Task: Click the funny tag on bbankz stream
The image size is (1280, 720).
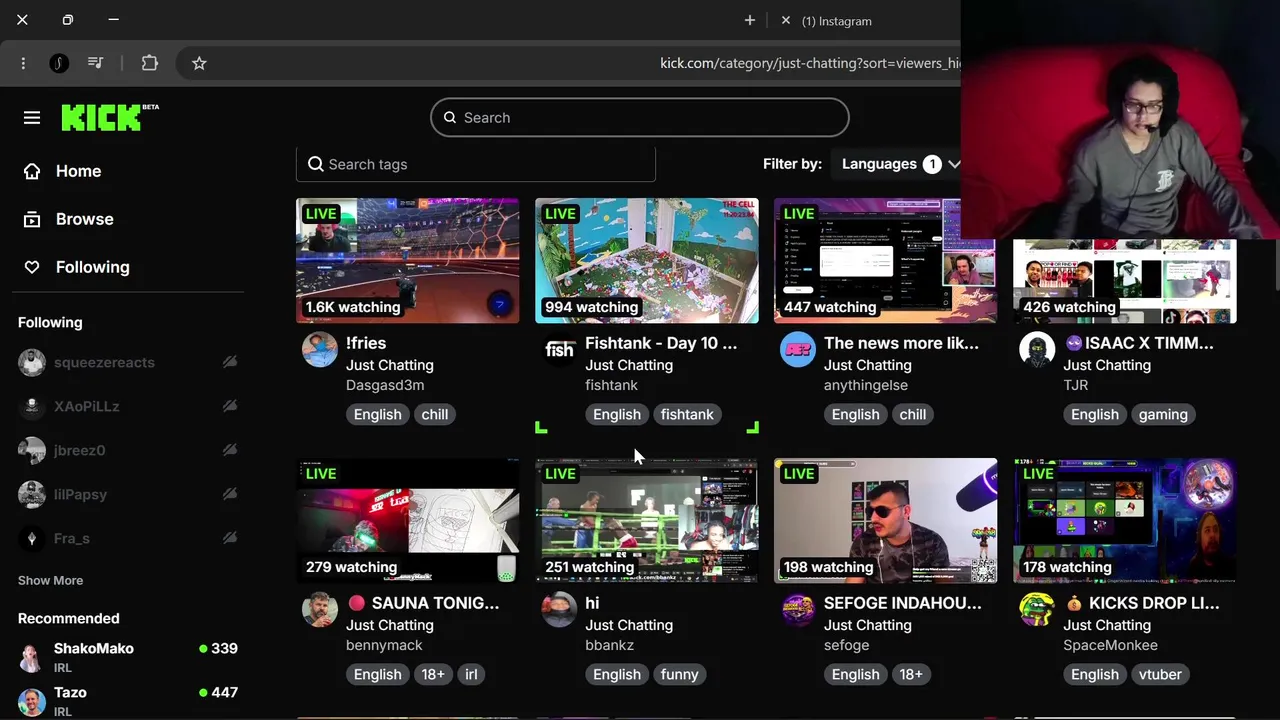Action: click(679, 674)
